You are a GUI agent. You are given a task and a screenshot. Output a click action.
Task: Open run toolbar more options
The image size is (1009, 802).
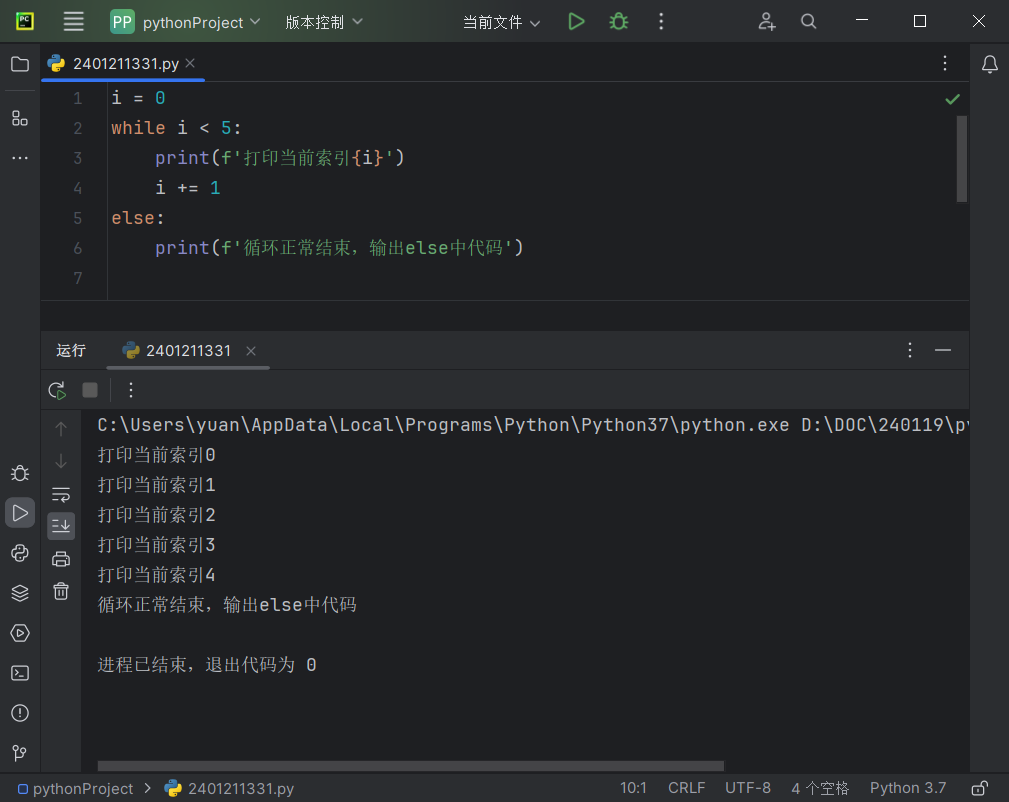click(x=131, y=390)
